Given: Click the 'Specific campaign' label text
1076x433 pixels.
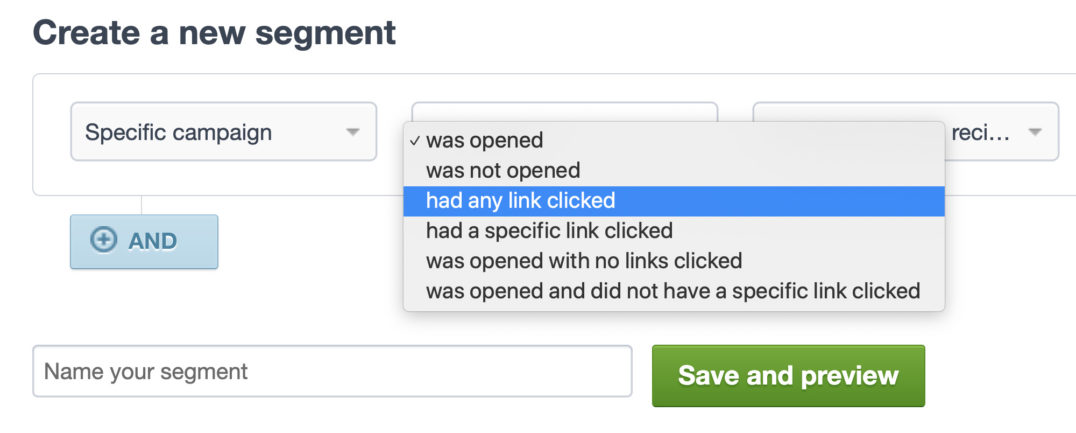Looking at the screenshot, I should click(x=178, y=132).
